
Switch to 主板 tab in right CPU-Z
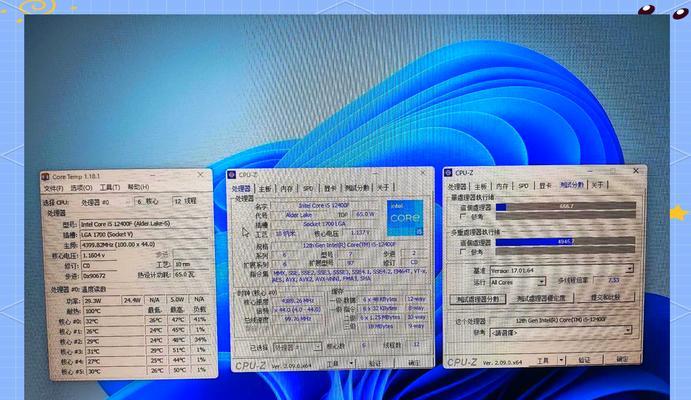point(480,186)
